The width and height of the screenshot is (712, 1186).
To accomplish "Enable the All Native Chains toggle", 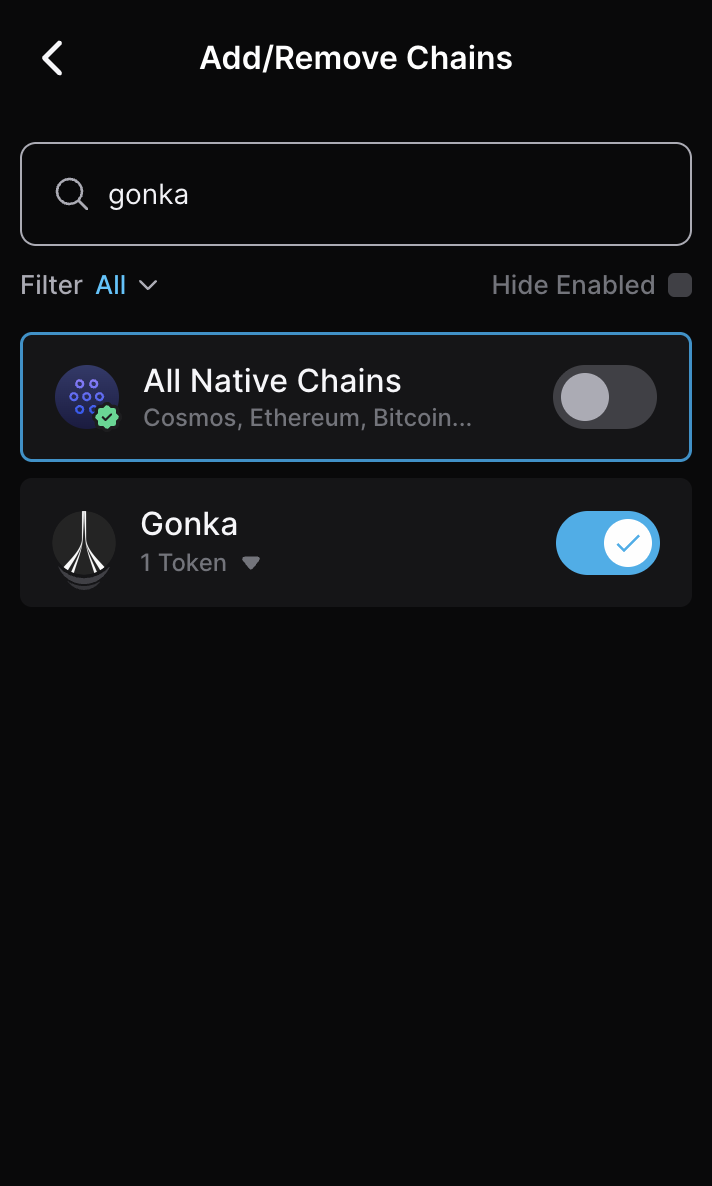I will [604, 397].
